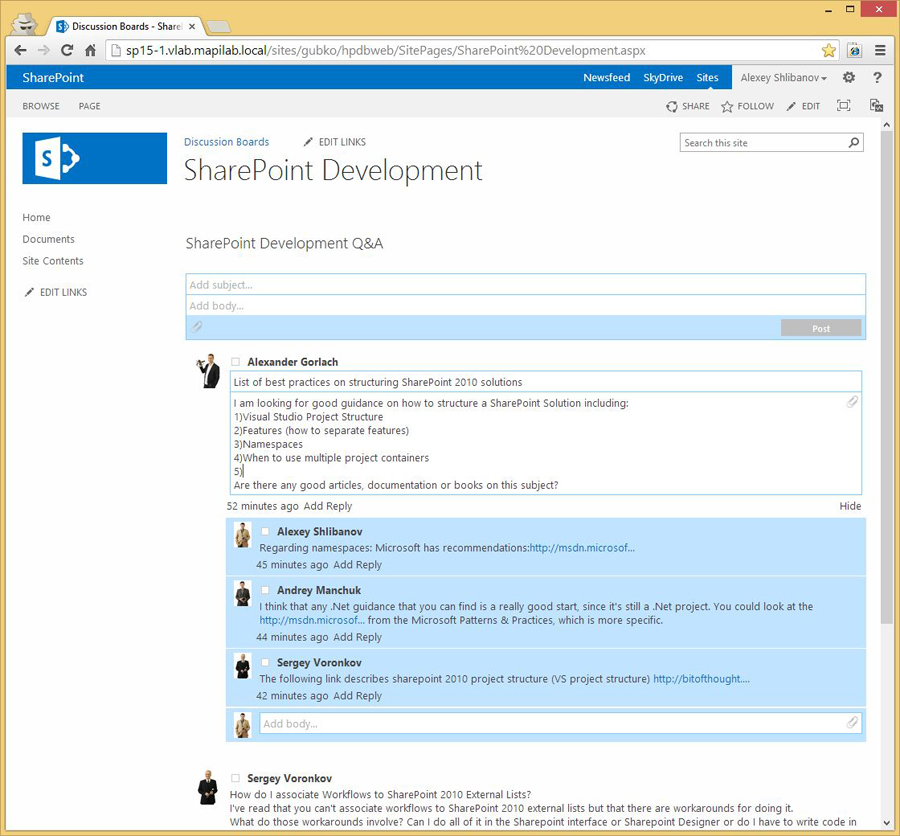Open msdn link in Alexey Shlibanov's reply
The height and width of the screenshot is (836, 900).
coord(582,548)
